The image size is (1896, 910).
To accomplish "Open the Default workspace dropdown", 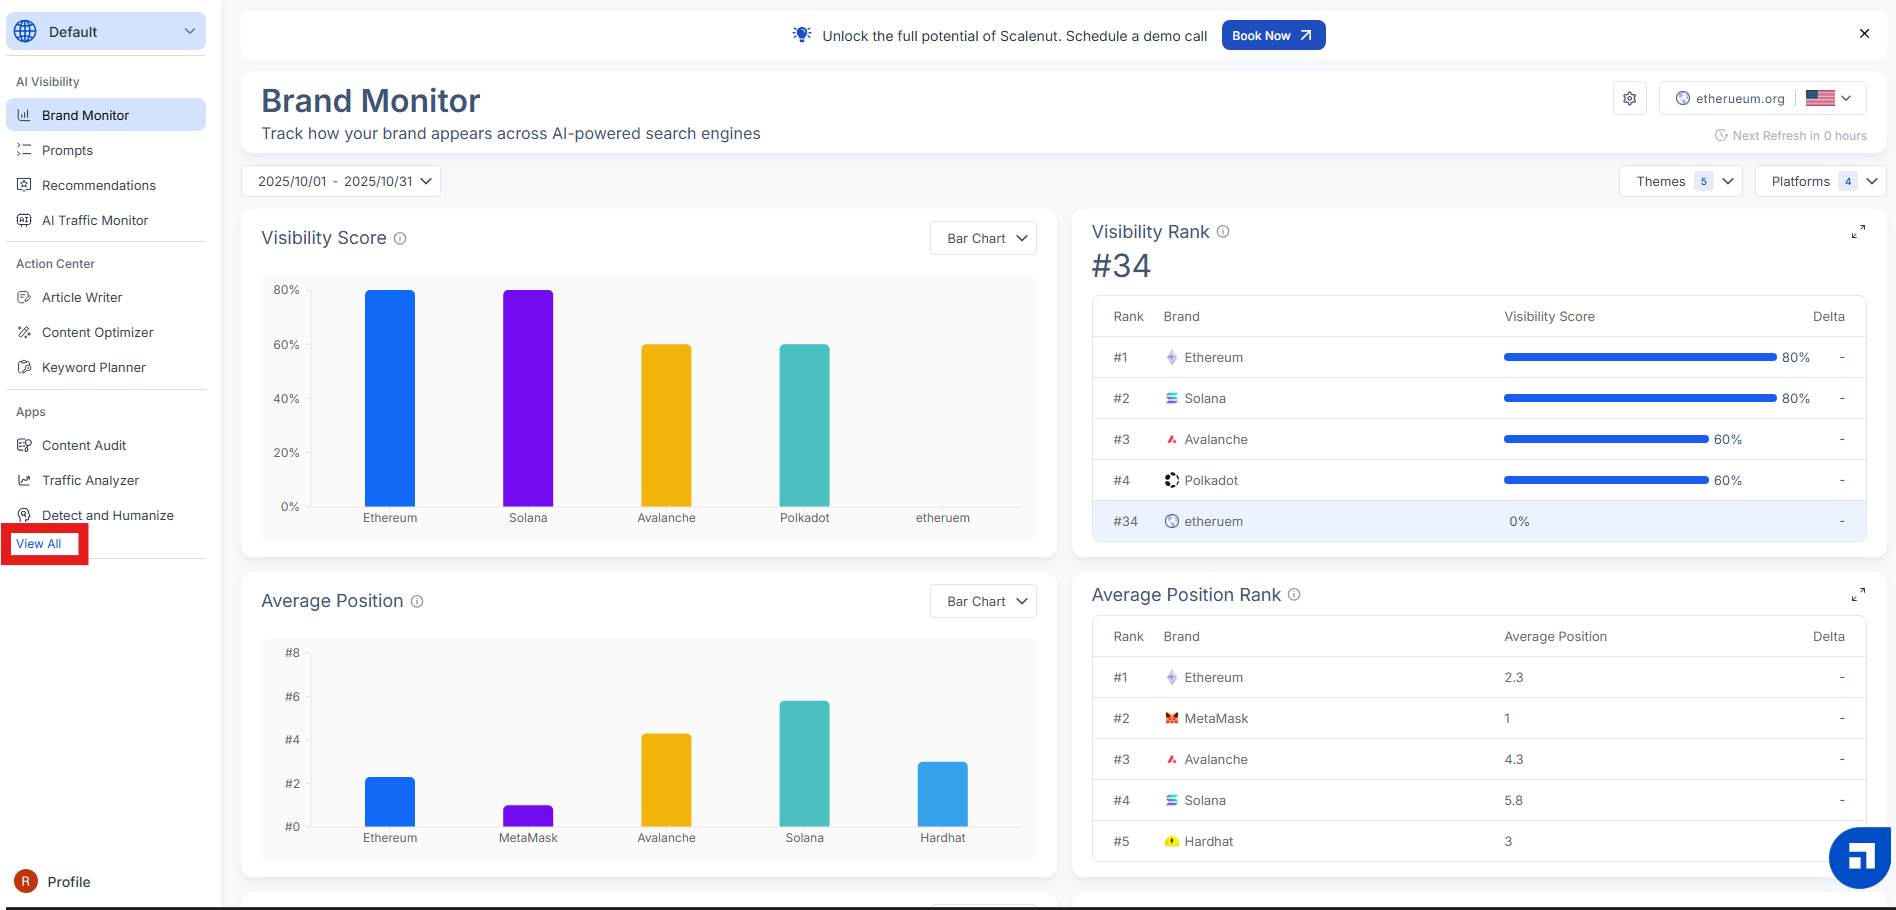I will coord(106,32).
